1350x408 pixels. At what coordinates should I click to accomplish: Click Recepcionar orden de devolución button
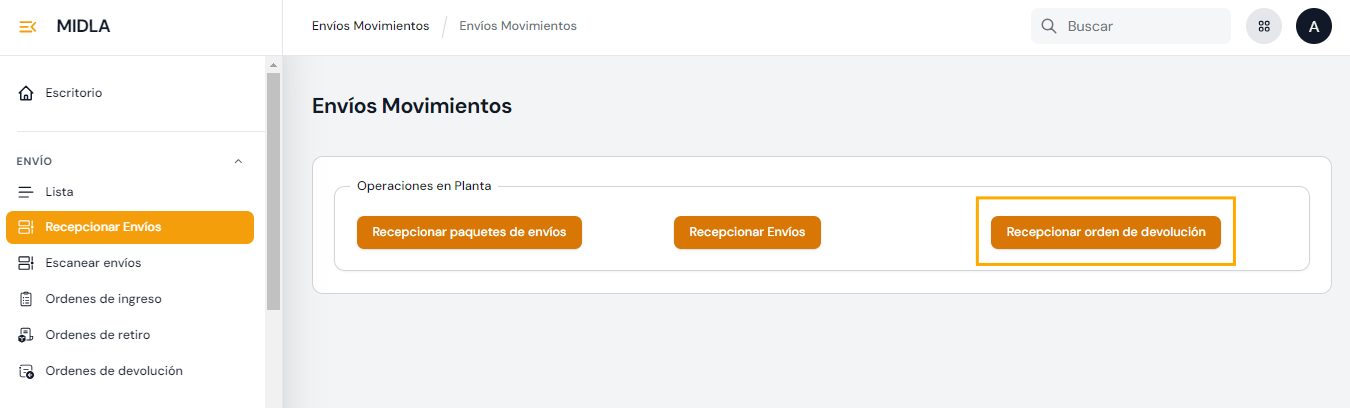tap(1105, 232)
